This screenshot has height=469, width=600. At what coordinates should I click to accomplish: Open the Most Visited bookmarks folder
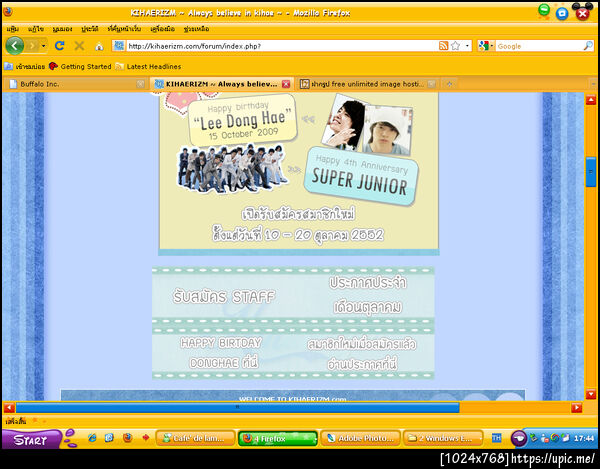25,67
